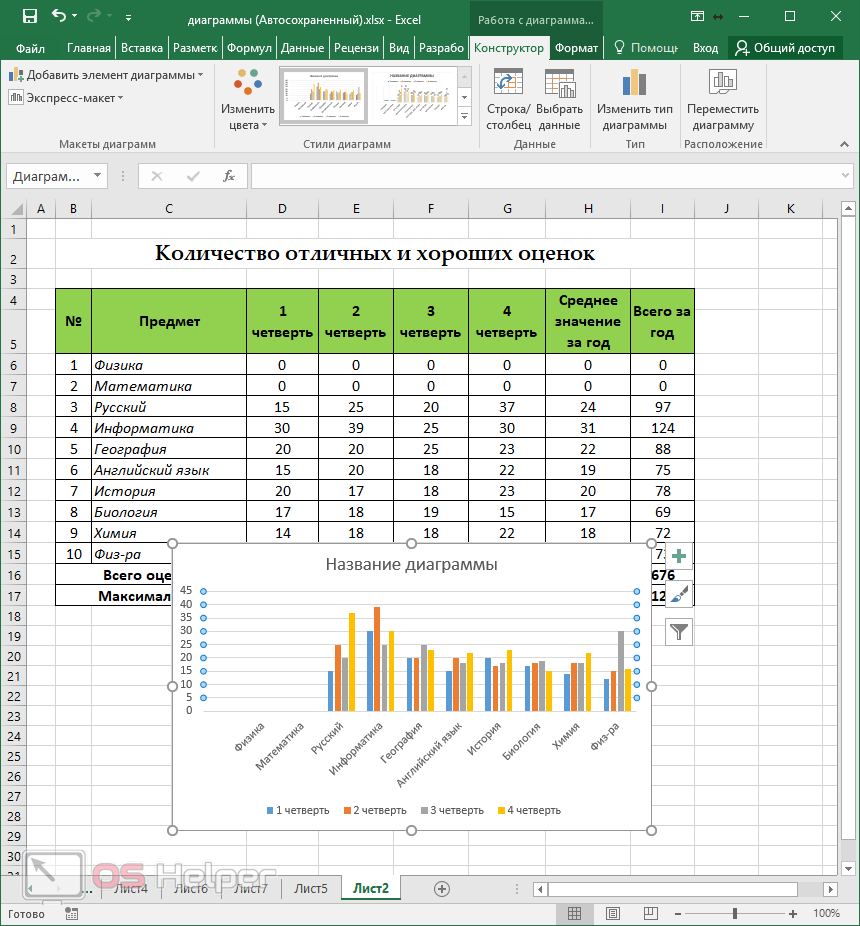The height and width of the screenshot is (926, 860).
Task: Open the Вставка ribbon tab
Action: pos(141,47)
